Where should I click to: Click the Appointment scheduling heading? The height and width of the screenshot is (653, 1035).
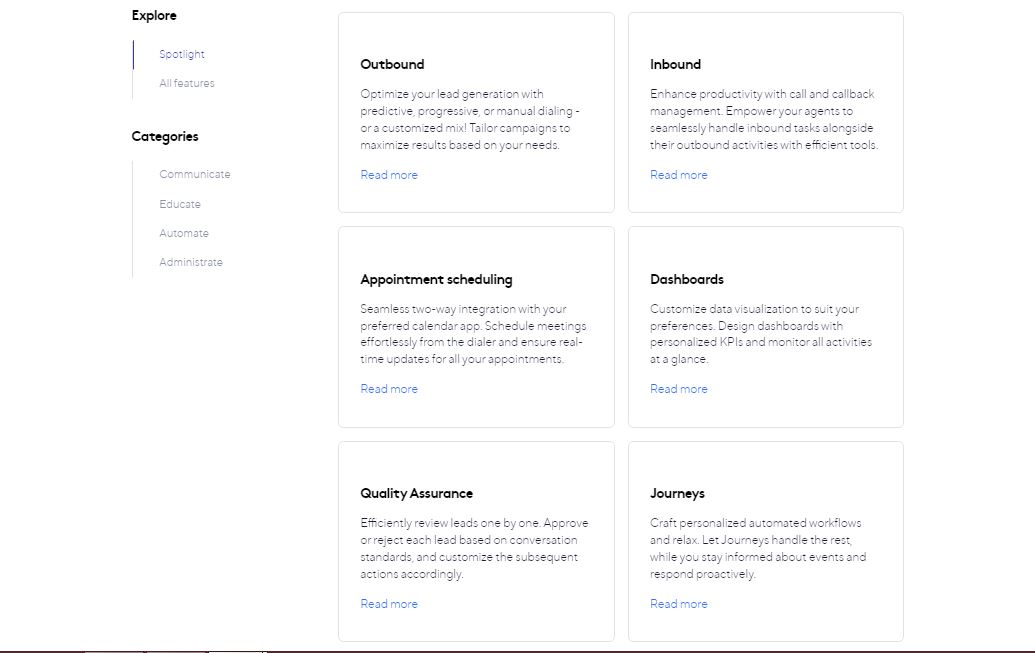(436, 279)
